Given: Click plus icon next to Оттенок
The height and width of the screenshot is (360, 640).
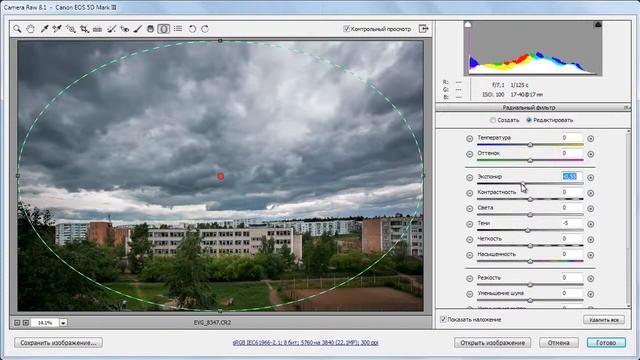Looking at the screenshot, I should tap(590, 154).
